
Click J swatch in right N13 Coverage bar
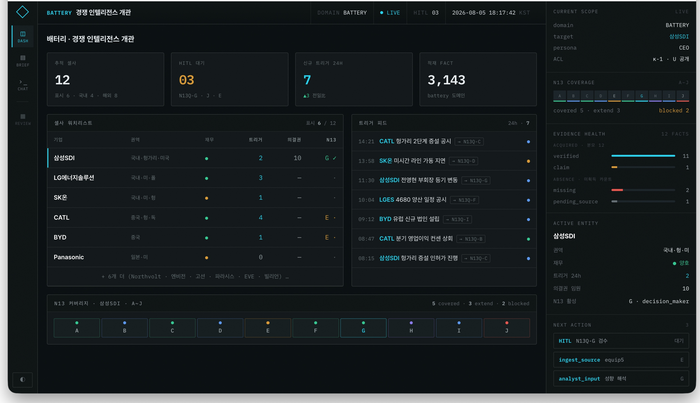(x=683, y=96)
